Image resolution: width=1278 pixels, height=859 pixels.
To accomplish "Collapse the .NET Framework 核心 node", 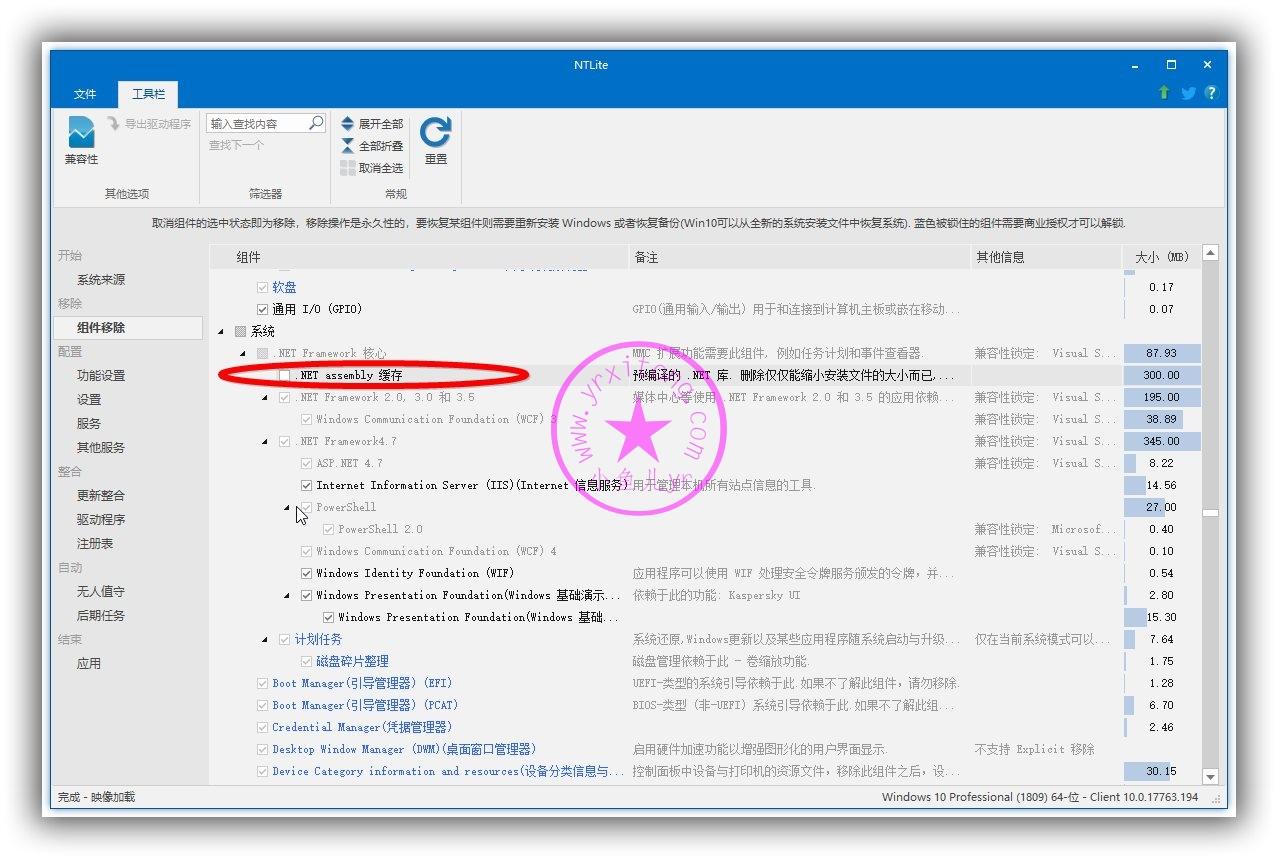I will point(243,353).
